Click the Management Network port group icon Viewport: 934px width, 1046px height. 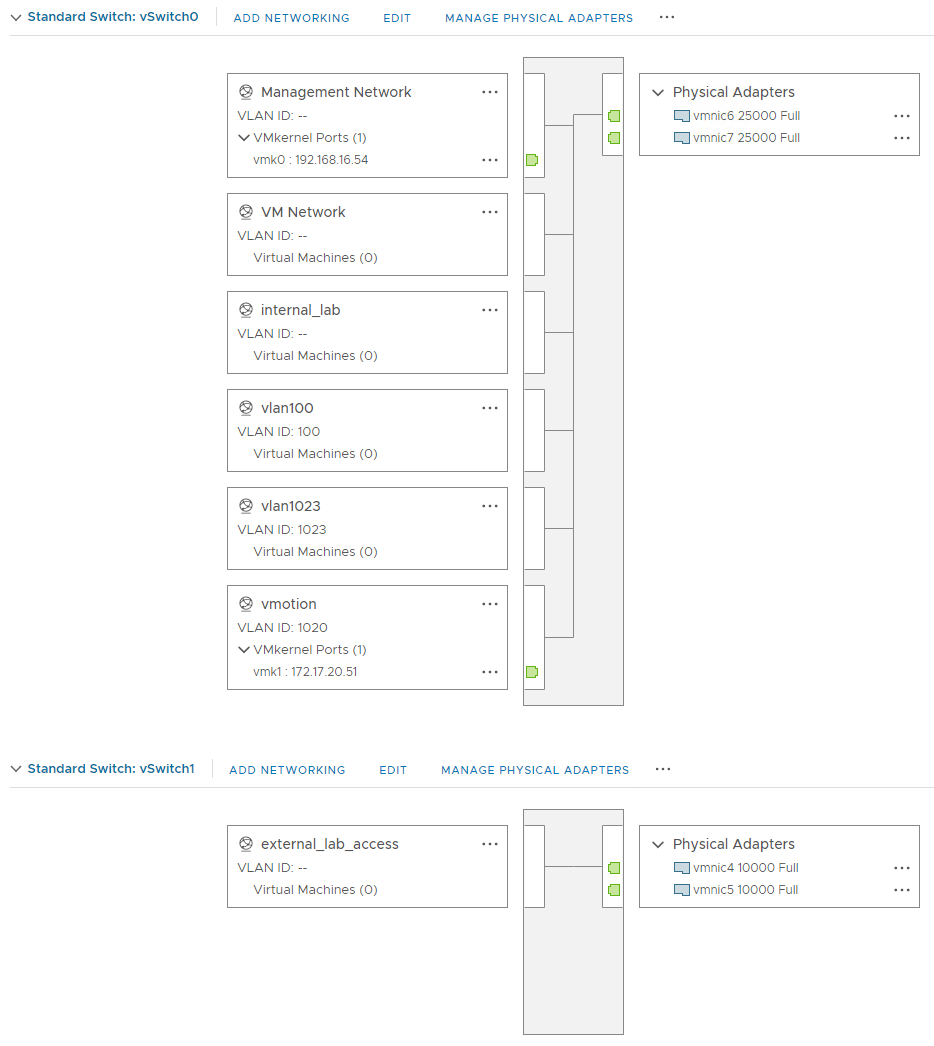pyautogui.click(x=246, y=92)
